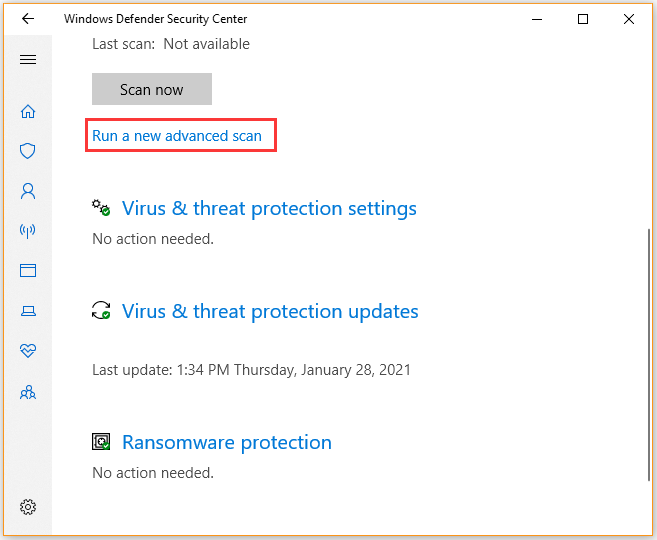
Task: Select the Virus & threat protection shield icon
Action: pyautogui.click(x=28, y=151)
